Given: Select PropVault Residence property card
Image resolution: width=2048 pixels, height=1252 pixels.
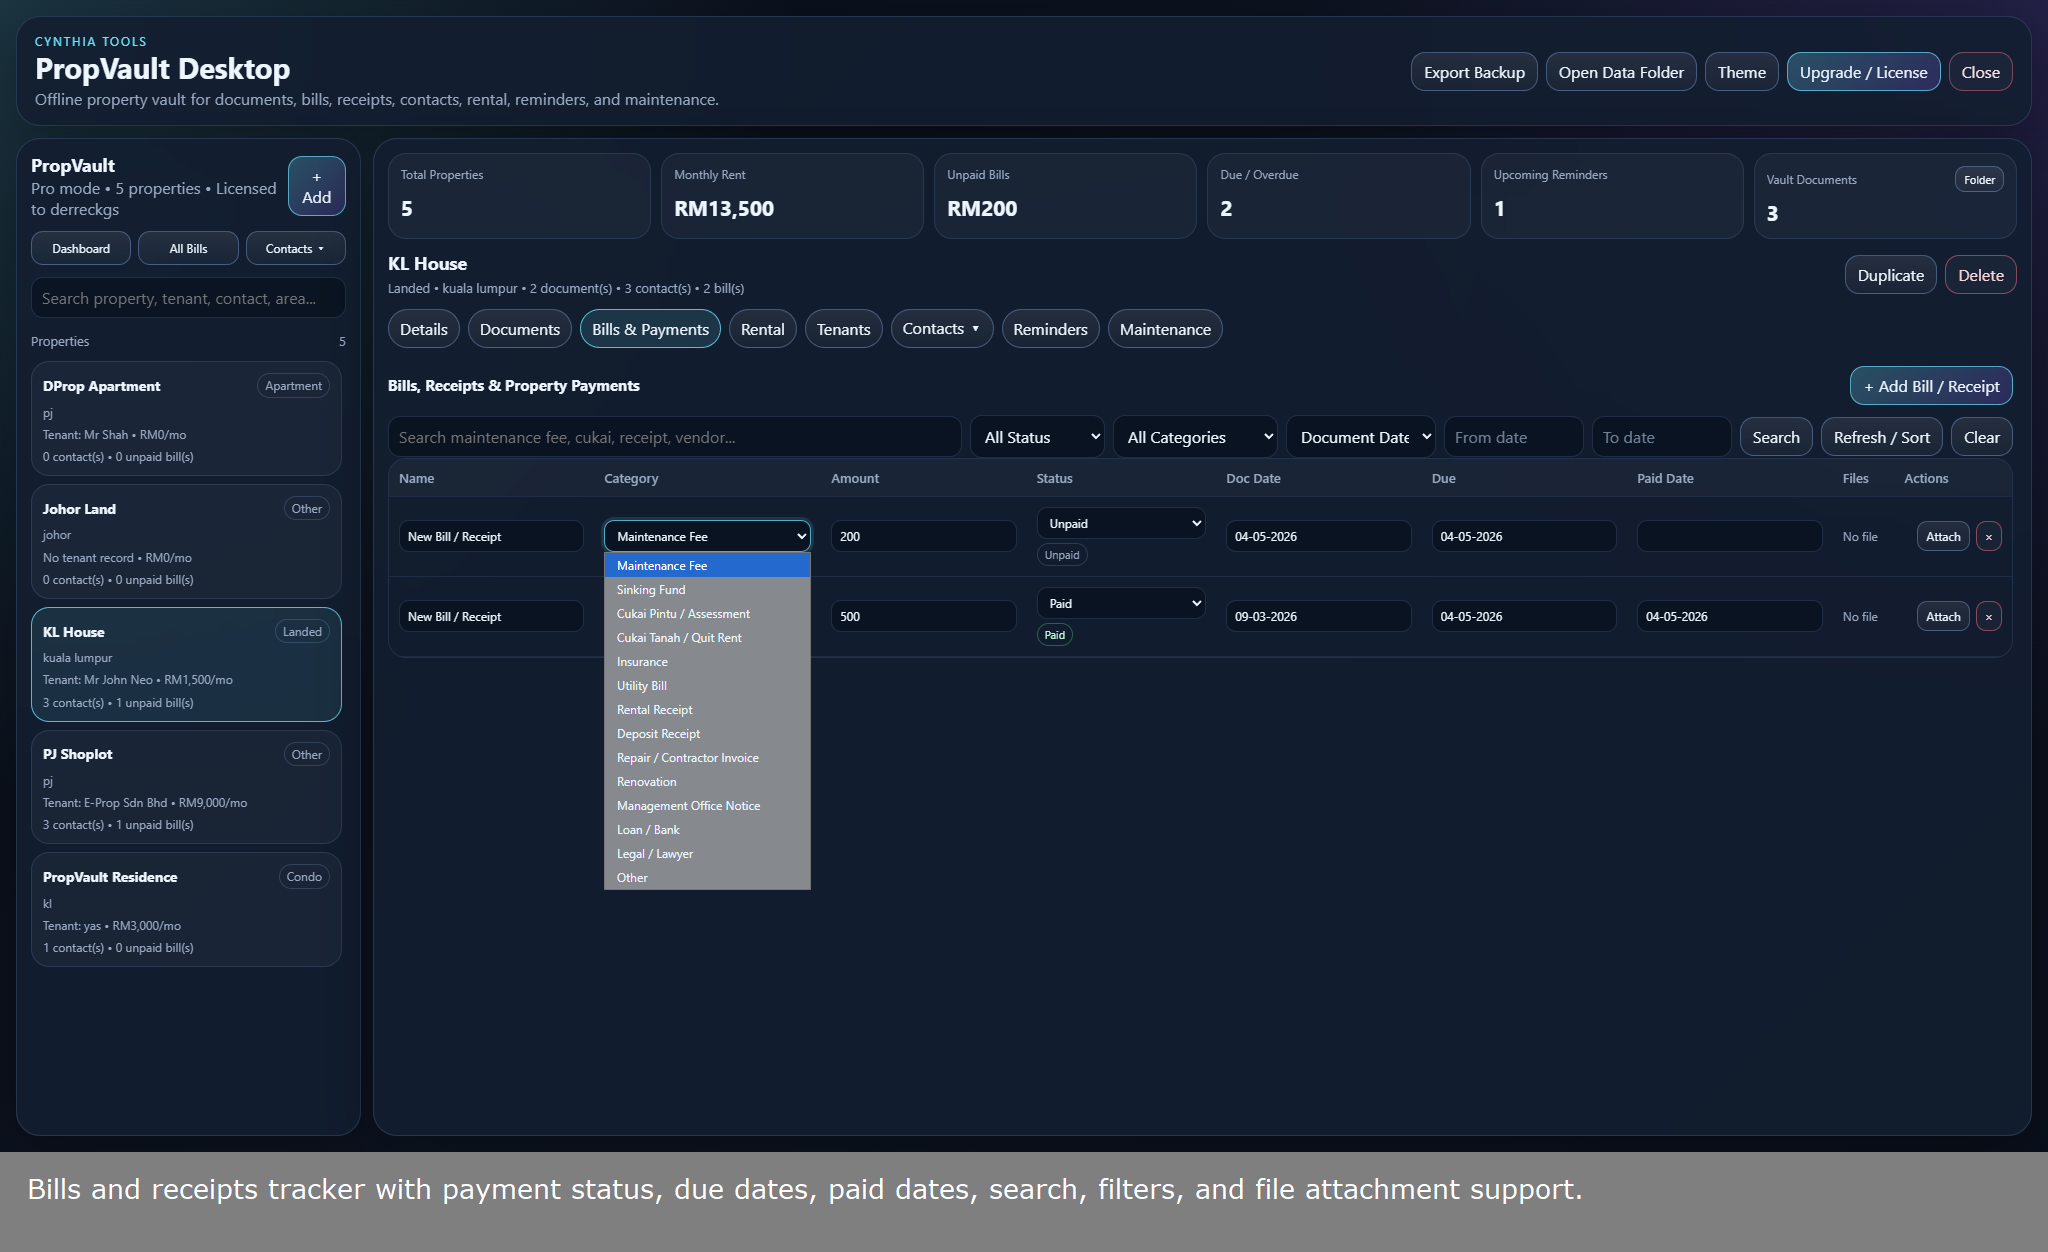Looking at the screenshot, I should (186, 910).
